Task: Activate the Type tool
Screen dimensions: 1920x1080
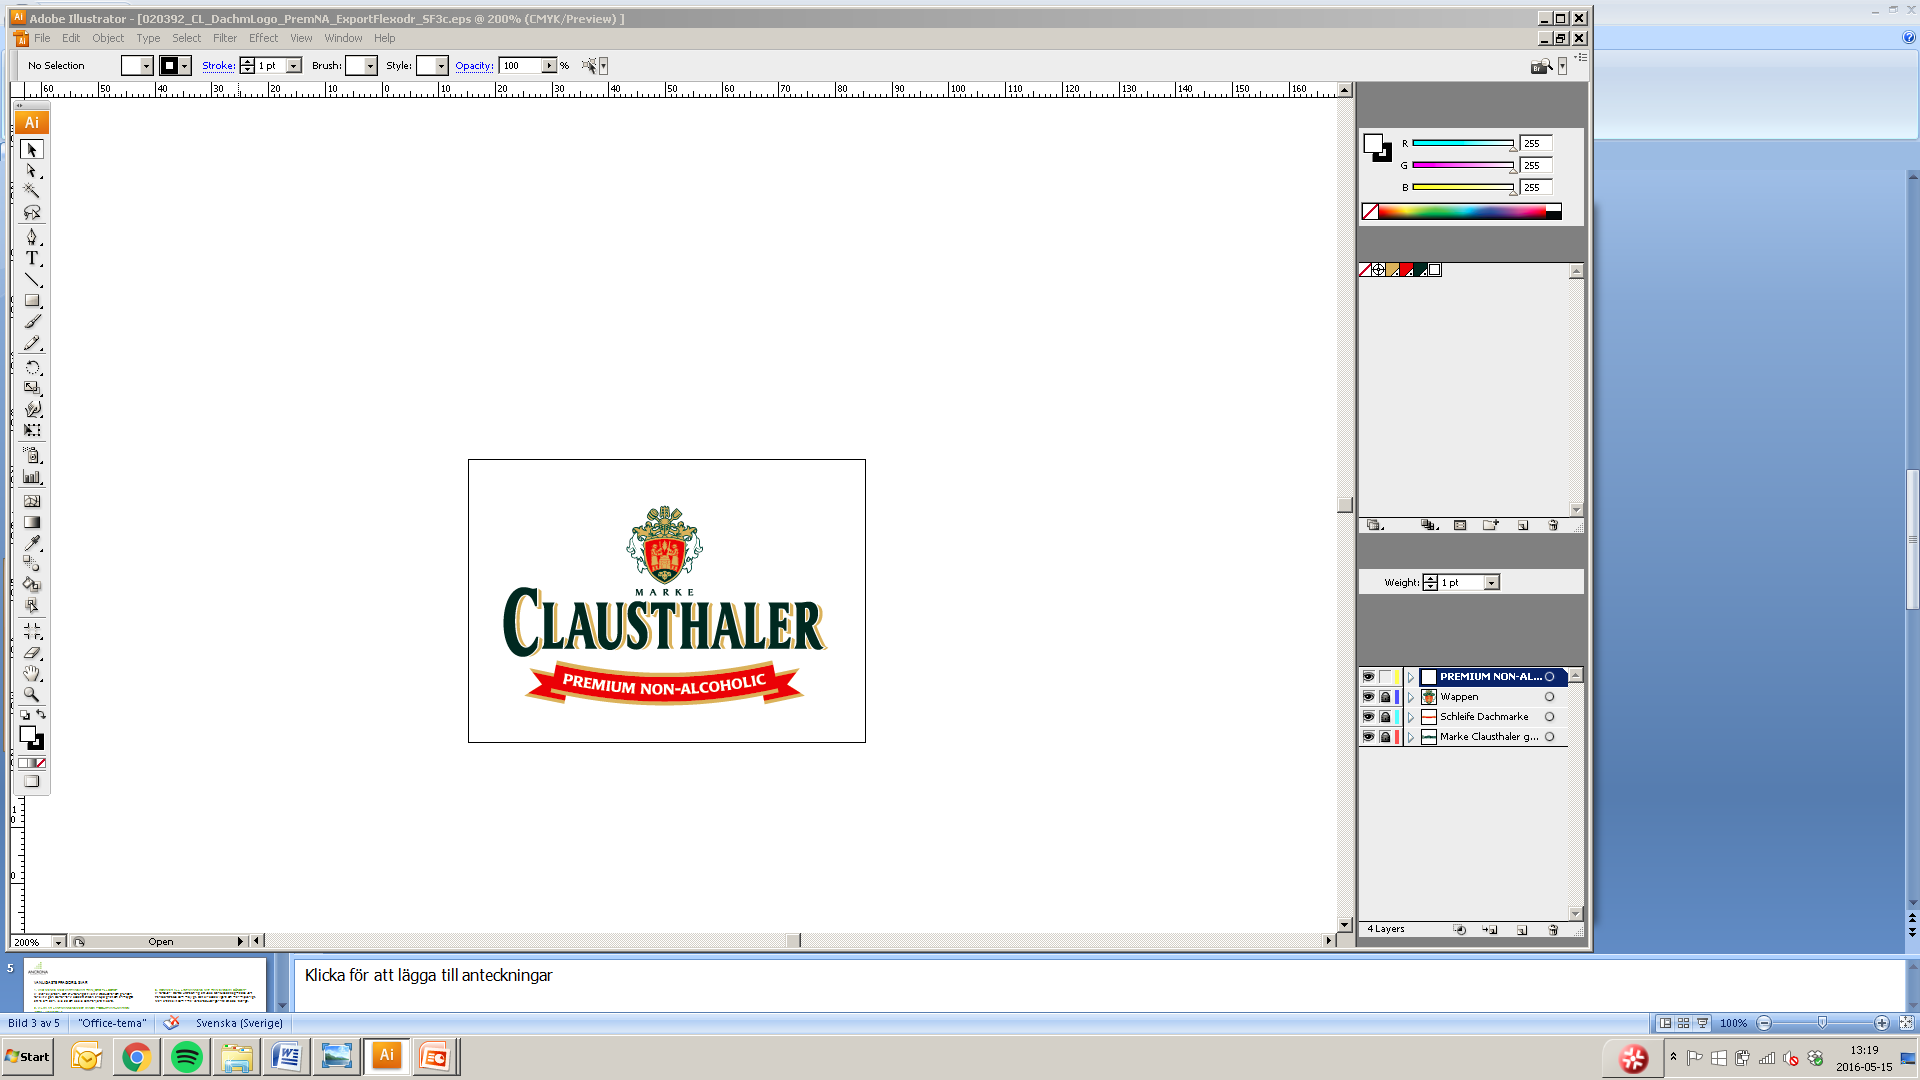Action: (32, 258)
